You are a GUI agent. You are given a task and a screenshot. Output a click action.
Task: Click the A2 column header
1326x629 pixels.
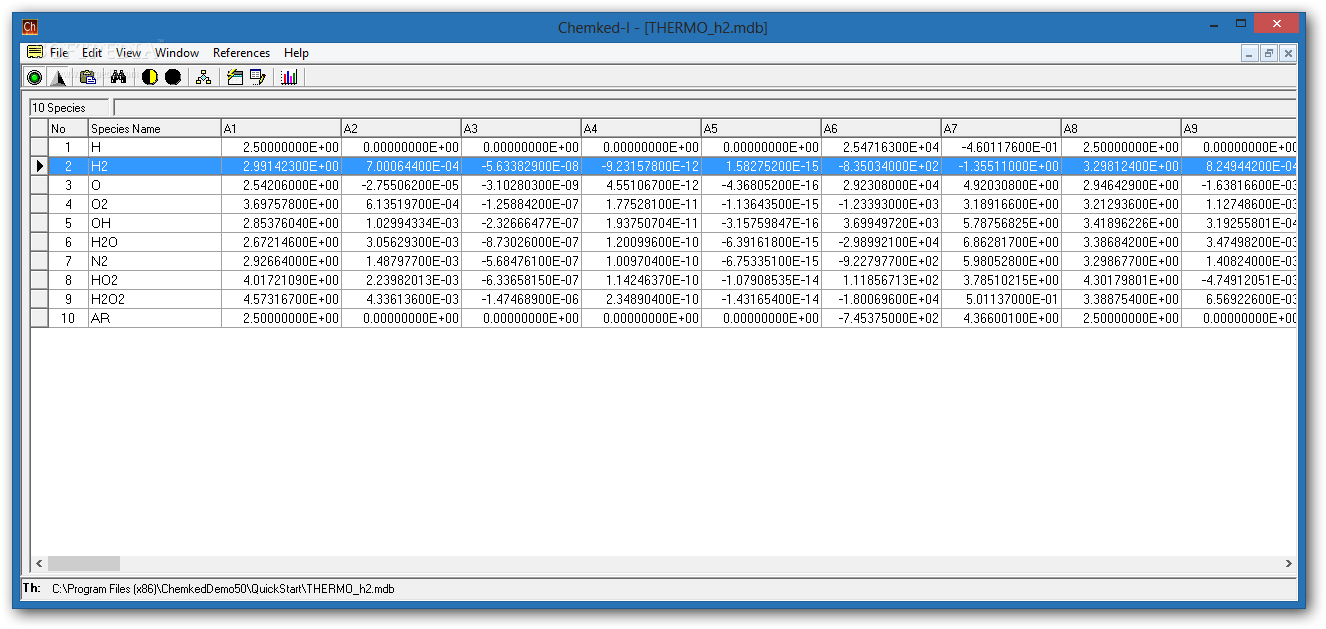pos(401,128)
